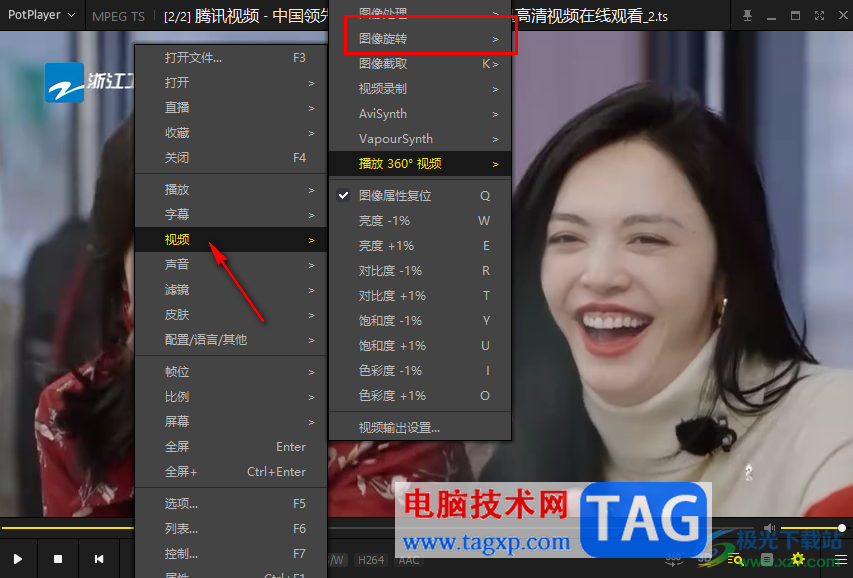Open the 比例 menu entry

click(231, 397)
